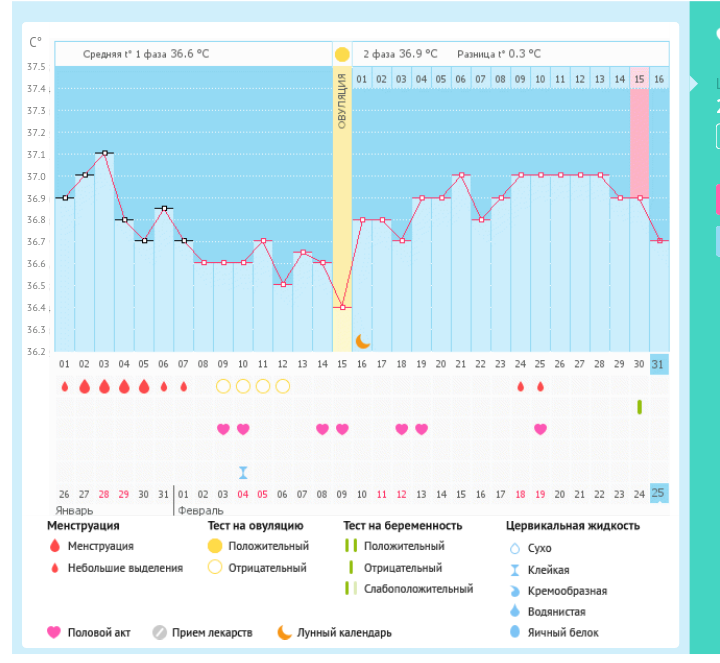Click the small spotting drop on day 24
This screenshot has width=720, height=663.
520,386
